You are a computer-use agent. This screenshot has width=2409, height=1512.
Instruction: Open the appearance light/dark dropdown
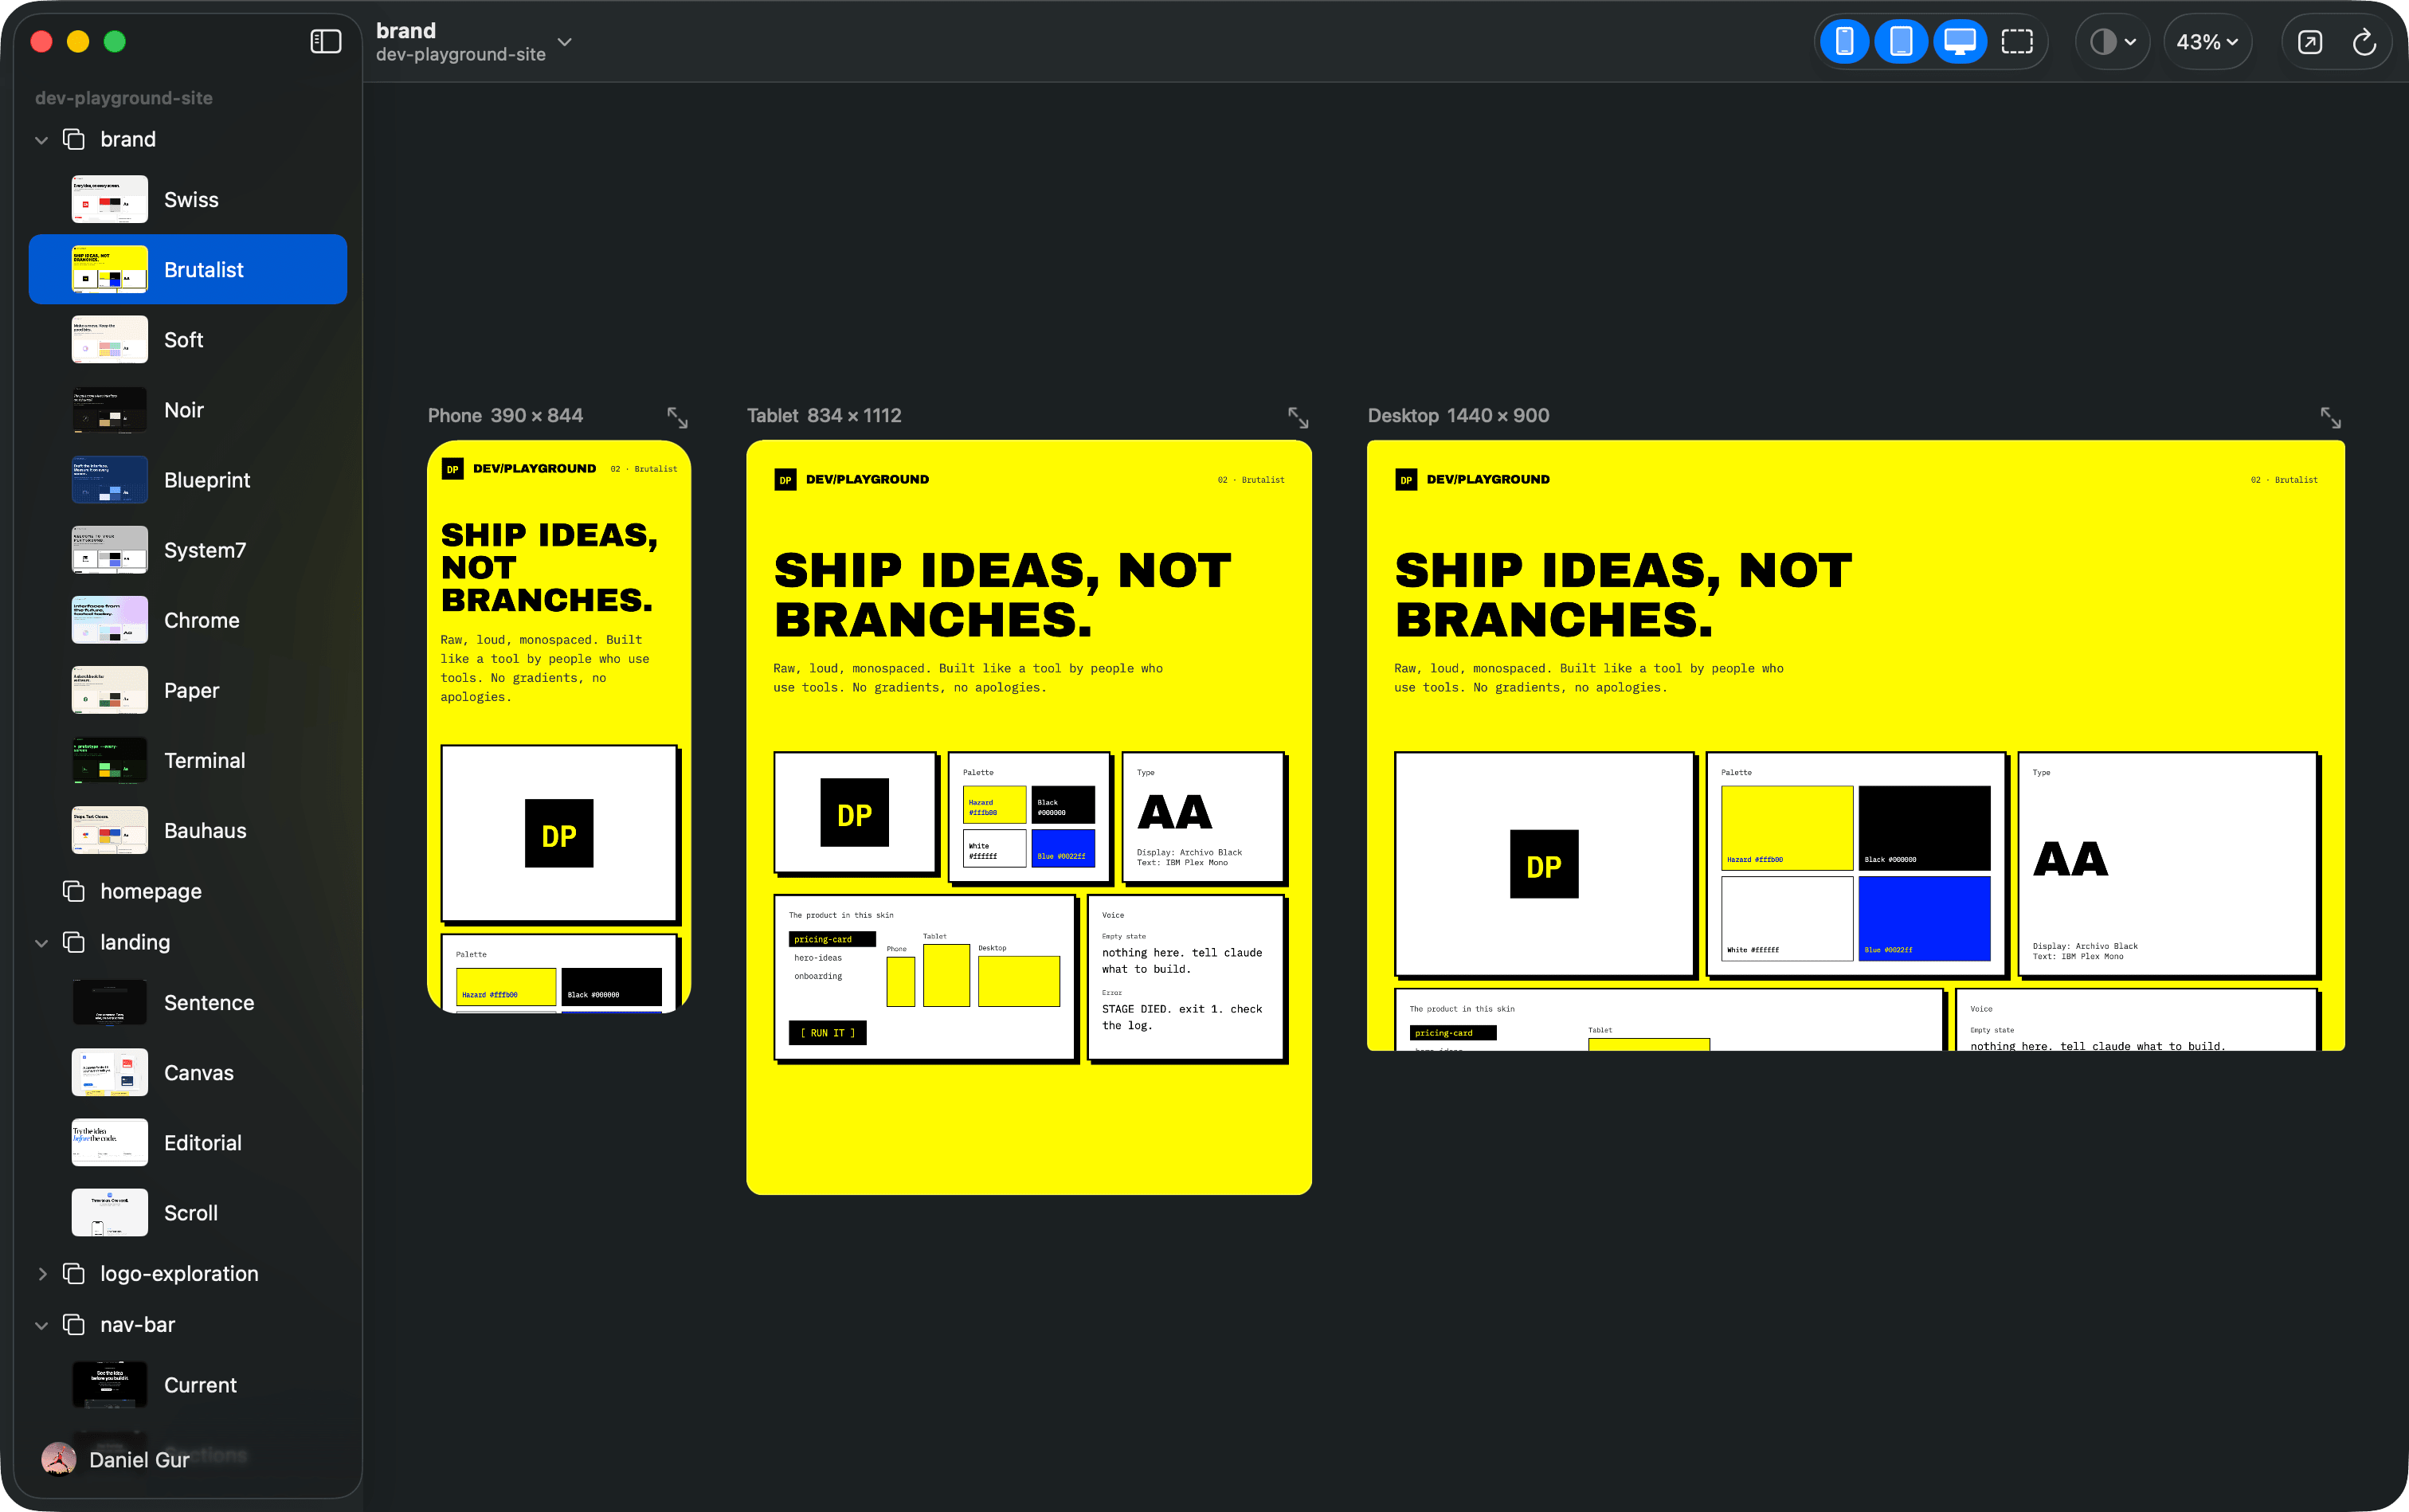tap(2112, 42)
